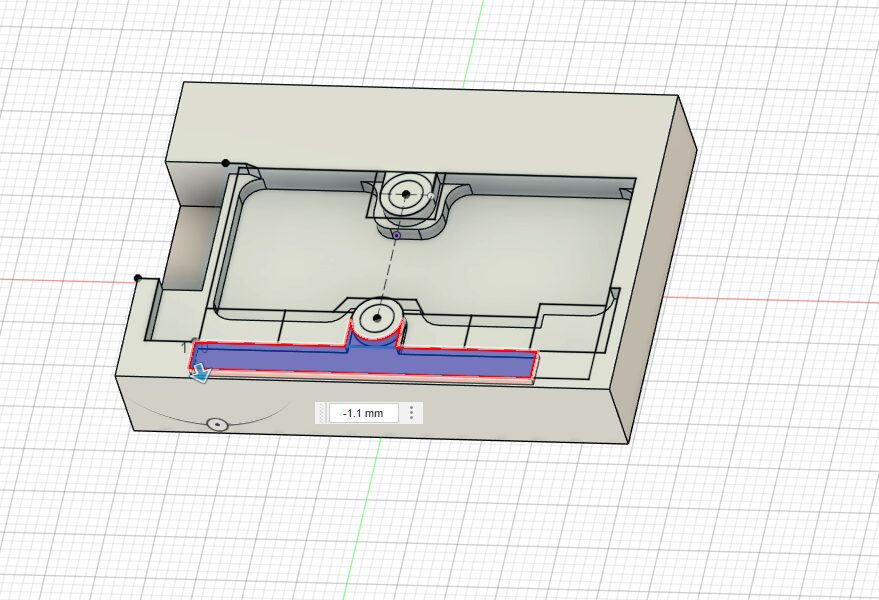Click the -1.1 mm distance input field
The height and width of the screenshot is (600, 879).
(x=363, y=413)
